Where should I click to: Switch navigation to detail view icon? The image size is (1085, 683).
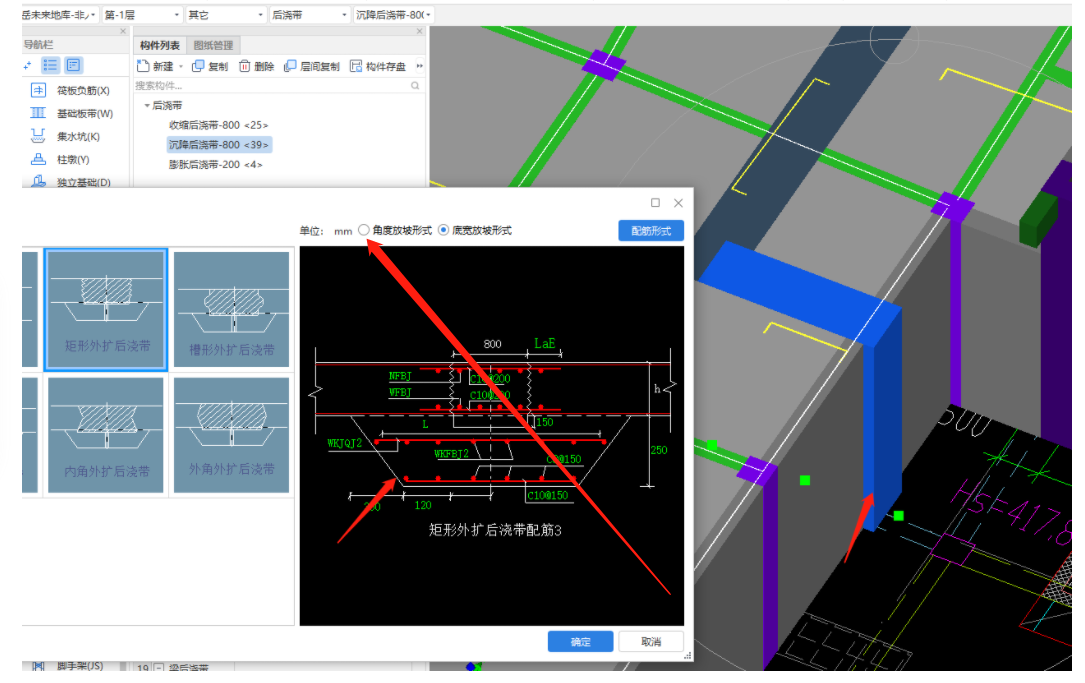click(73, 65)
